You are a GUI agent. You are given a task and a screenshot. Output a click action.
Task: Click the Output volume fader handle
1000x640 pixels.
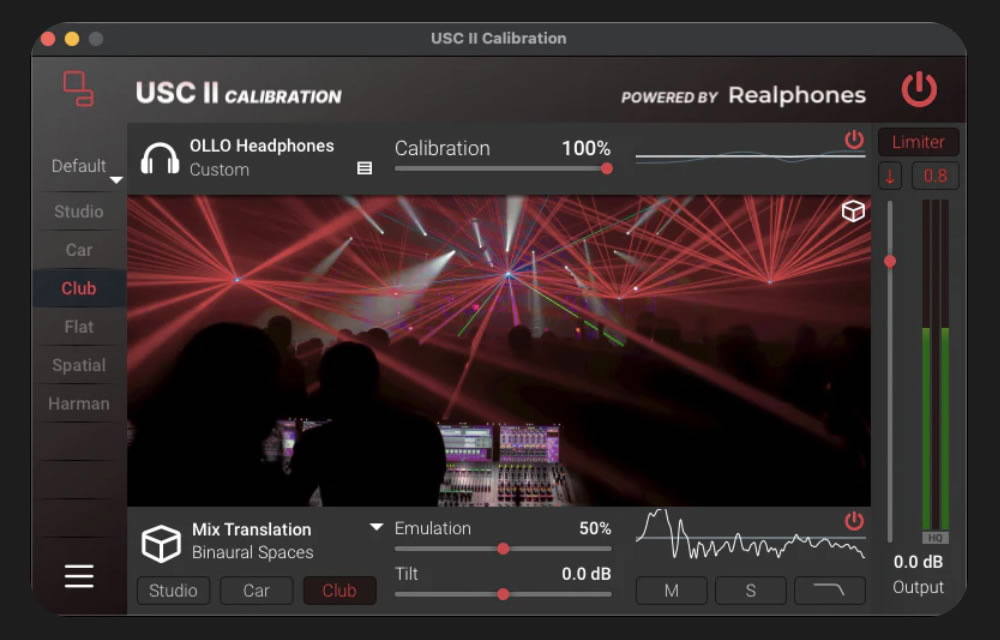pos(890,261)
